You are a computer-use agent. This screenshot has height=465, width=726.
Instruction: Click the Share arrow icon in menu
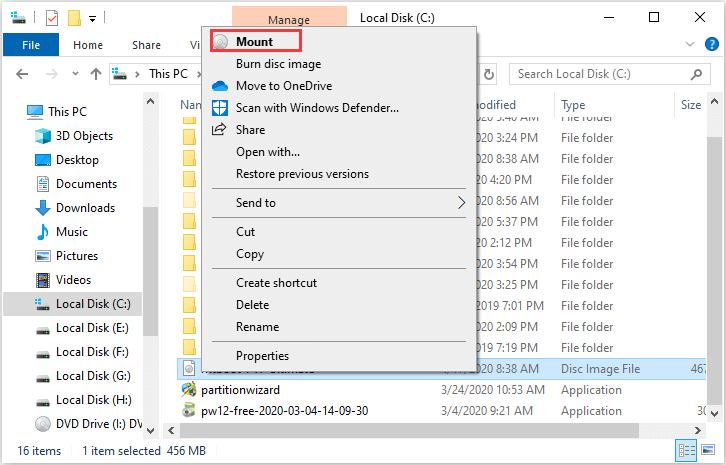click(x=219, y=129)
